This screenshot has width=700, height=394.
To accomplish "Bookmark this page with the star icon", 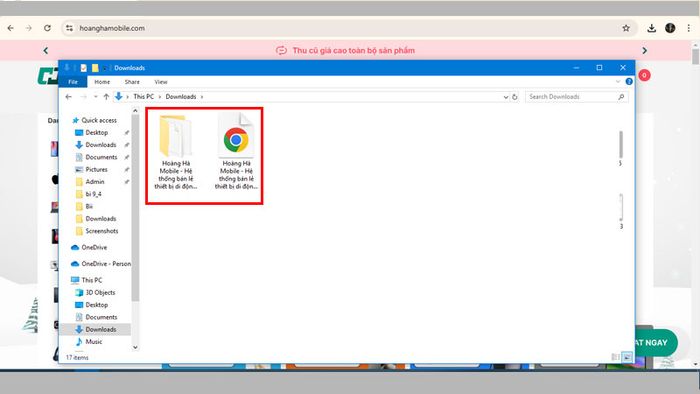I will tap(626, 28).
